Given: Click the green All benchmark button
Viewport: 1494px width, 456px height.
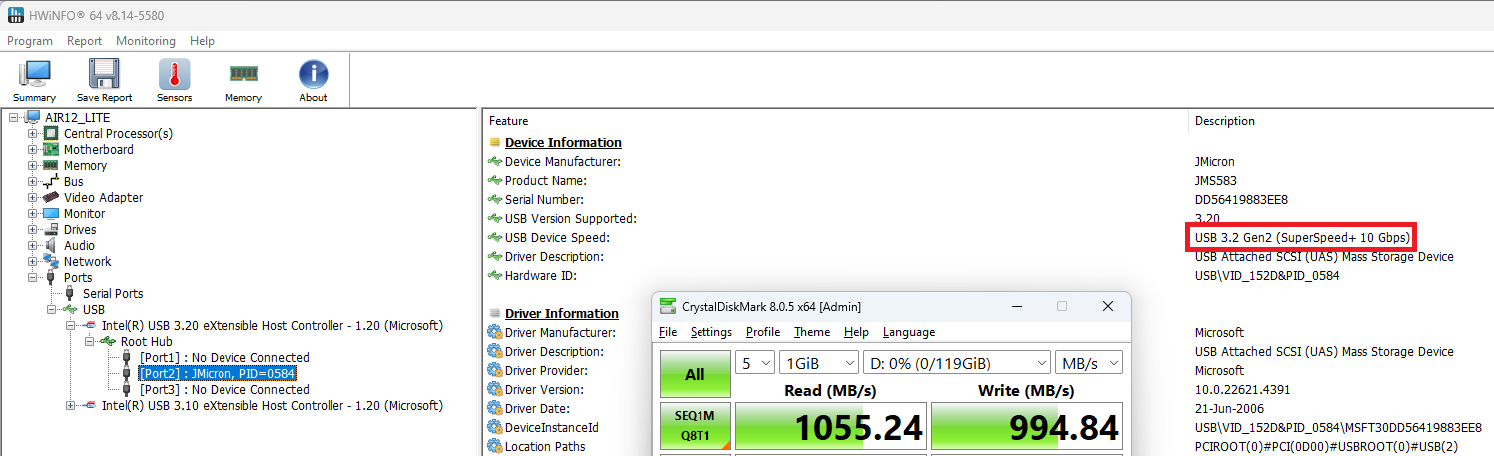Looking at the screenshot, I should click(695, 374).
